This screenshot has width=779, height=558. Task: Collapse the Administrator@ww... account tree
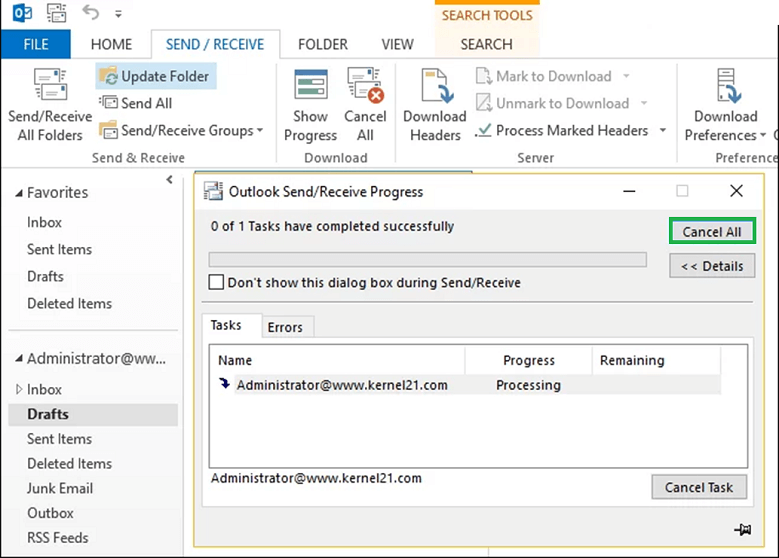tap(19, 358)
